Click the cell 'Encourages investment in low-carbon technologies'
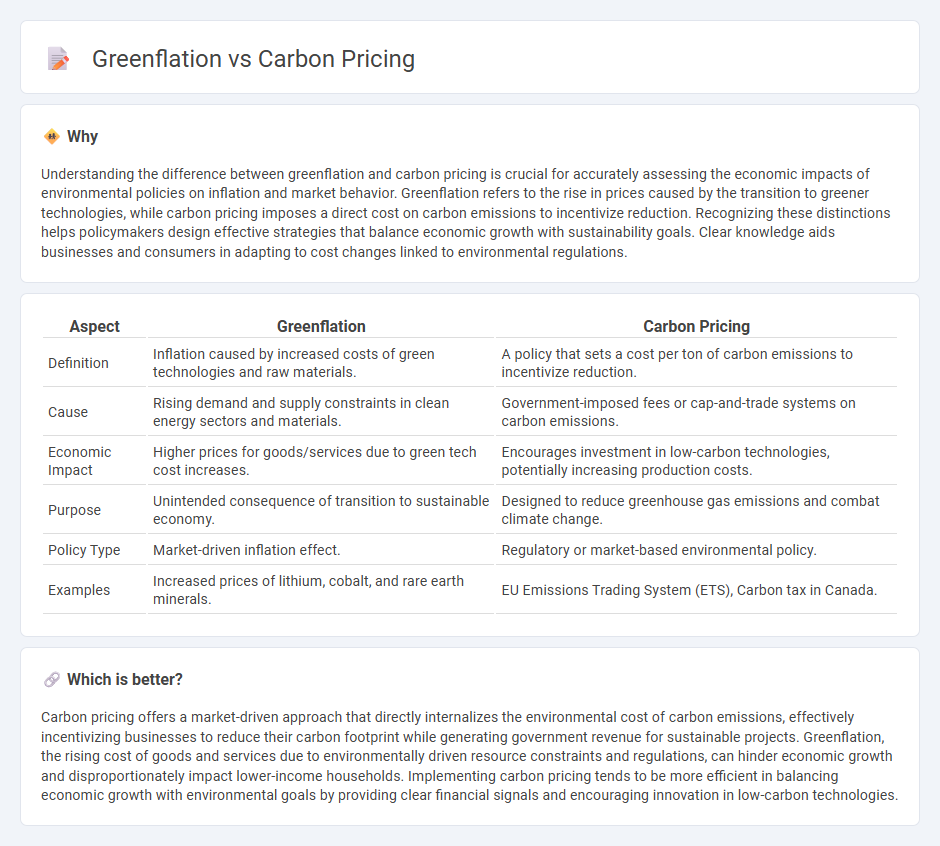Image resolution: width=940 pixels, height=846 pixels. coord(696,461)
